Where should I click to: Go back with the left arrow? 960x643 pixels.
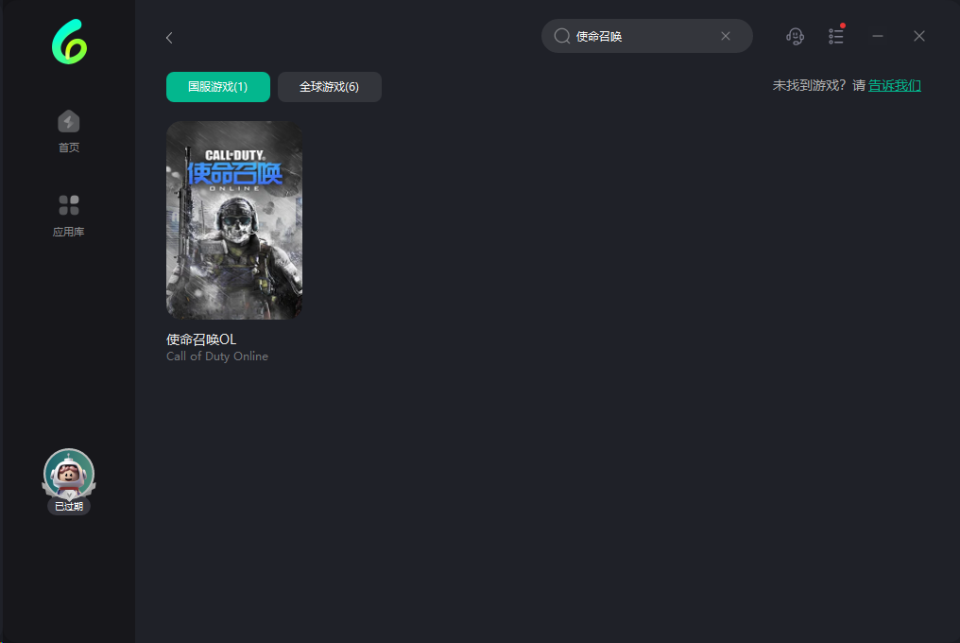click(x=169, y=38)
